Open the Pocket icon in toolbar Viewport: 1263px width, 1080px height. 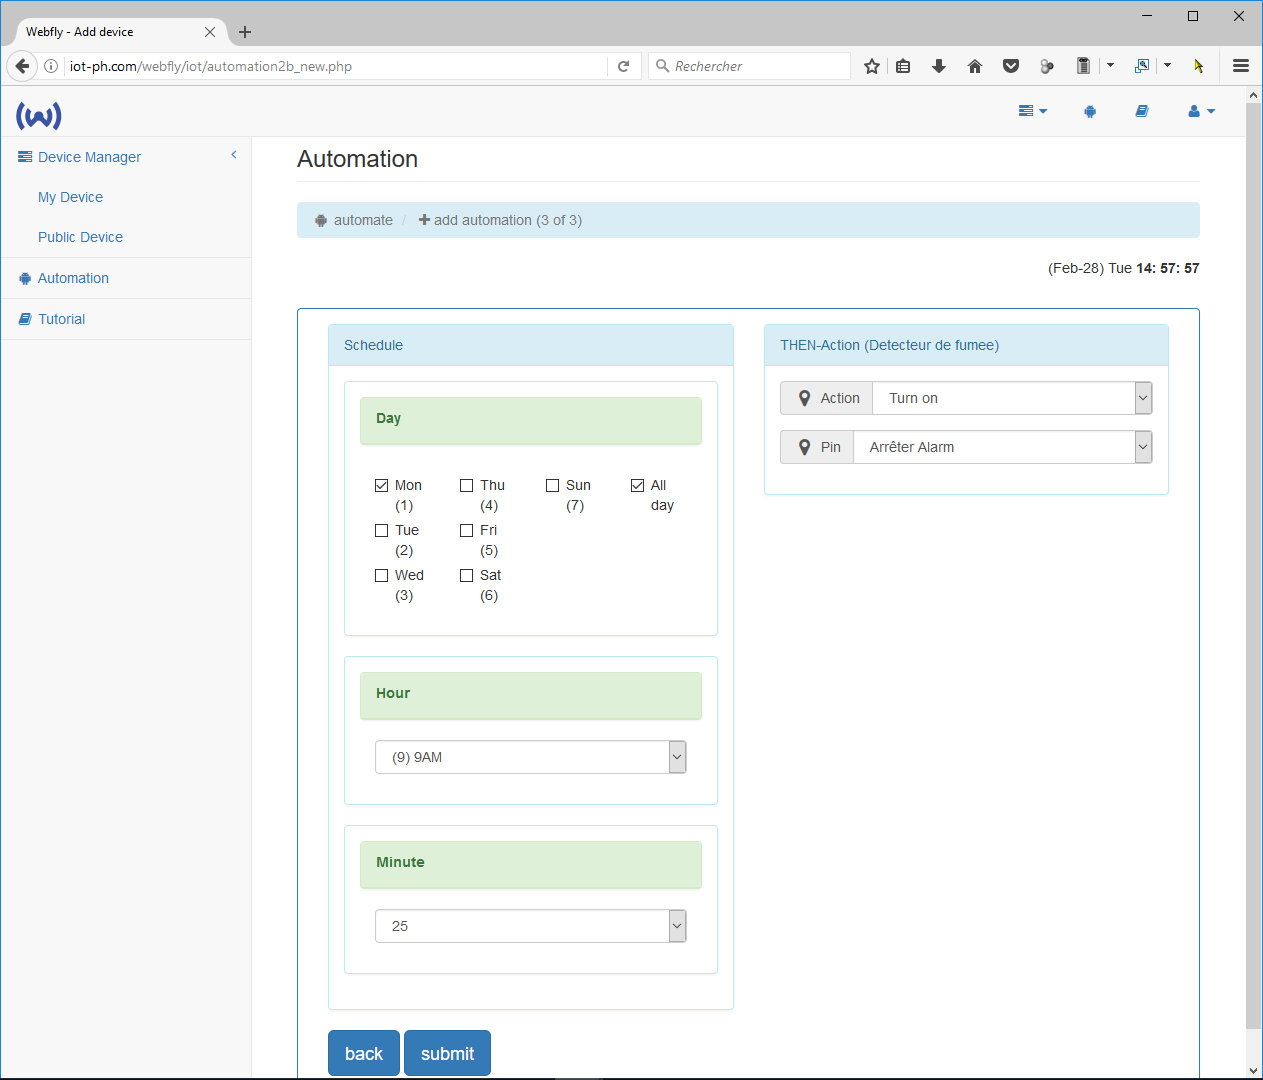coord(1011,66)
